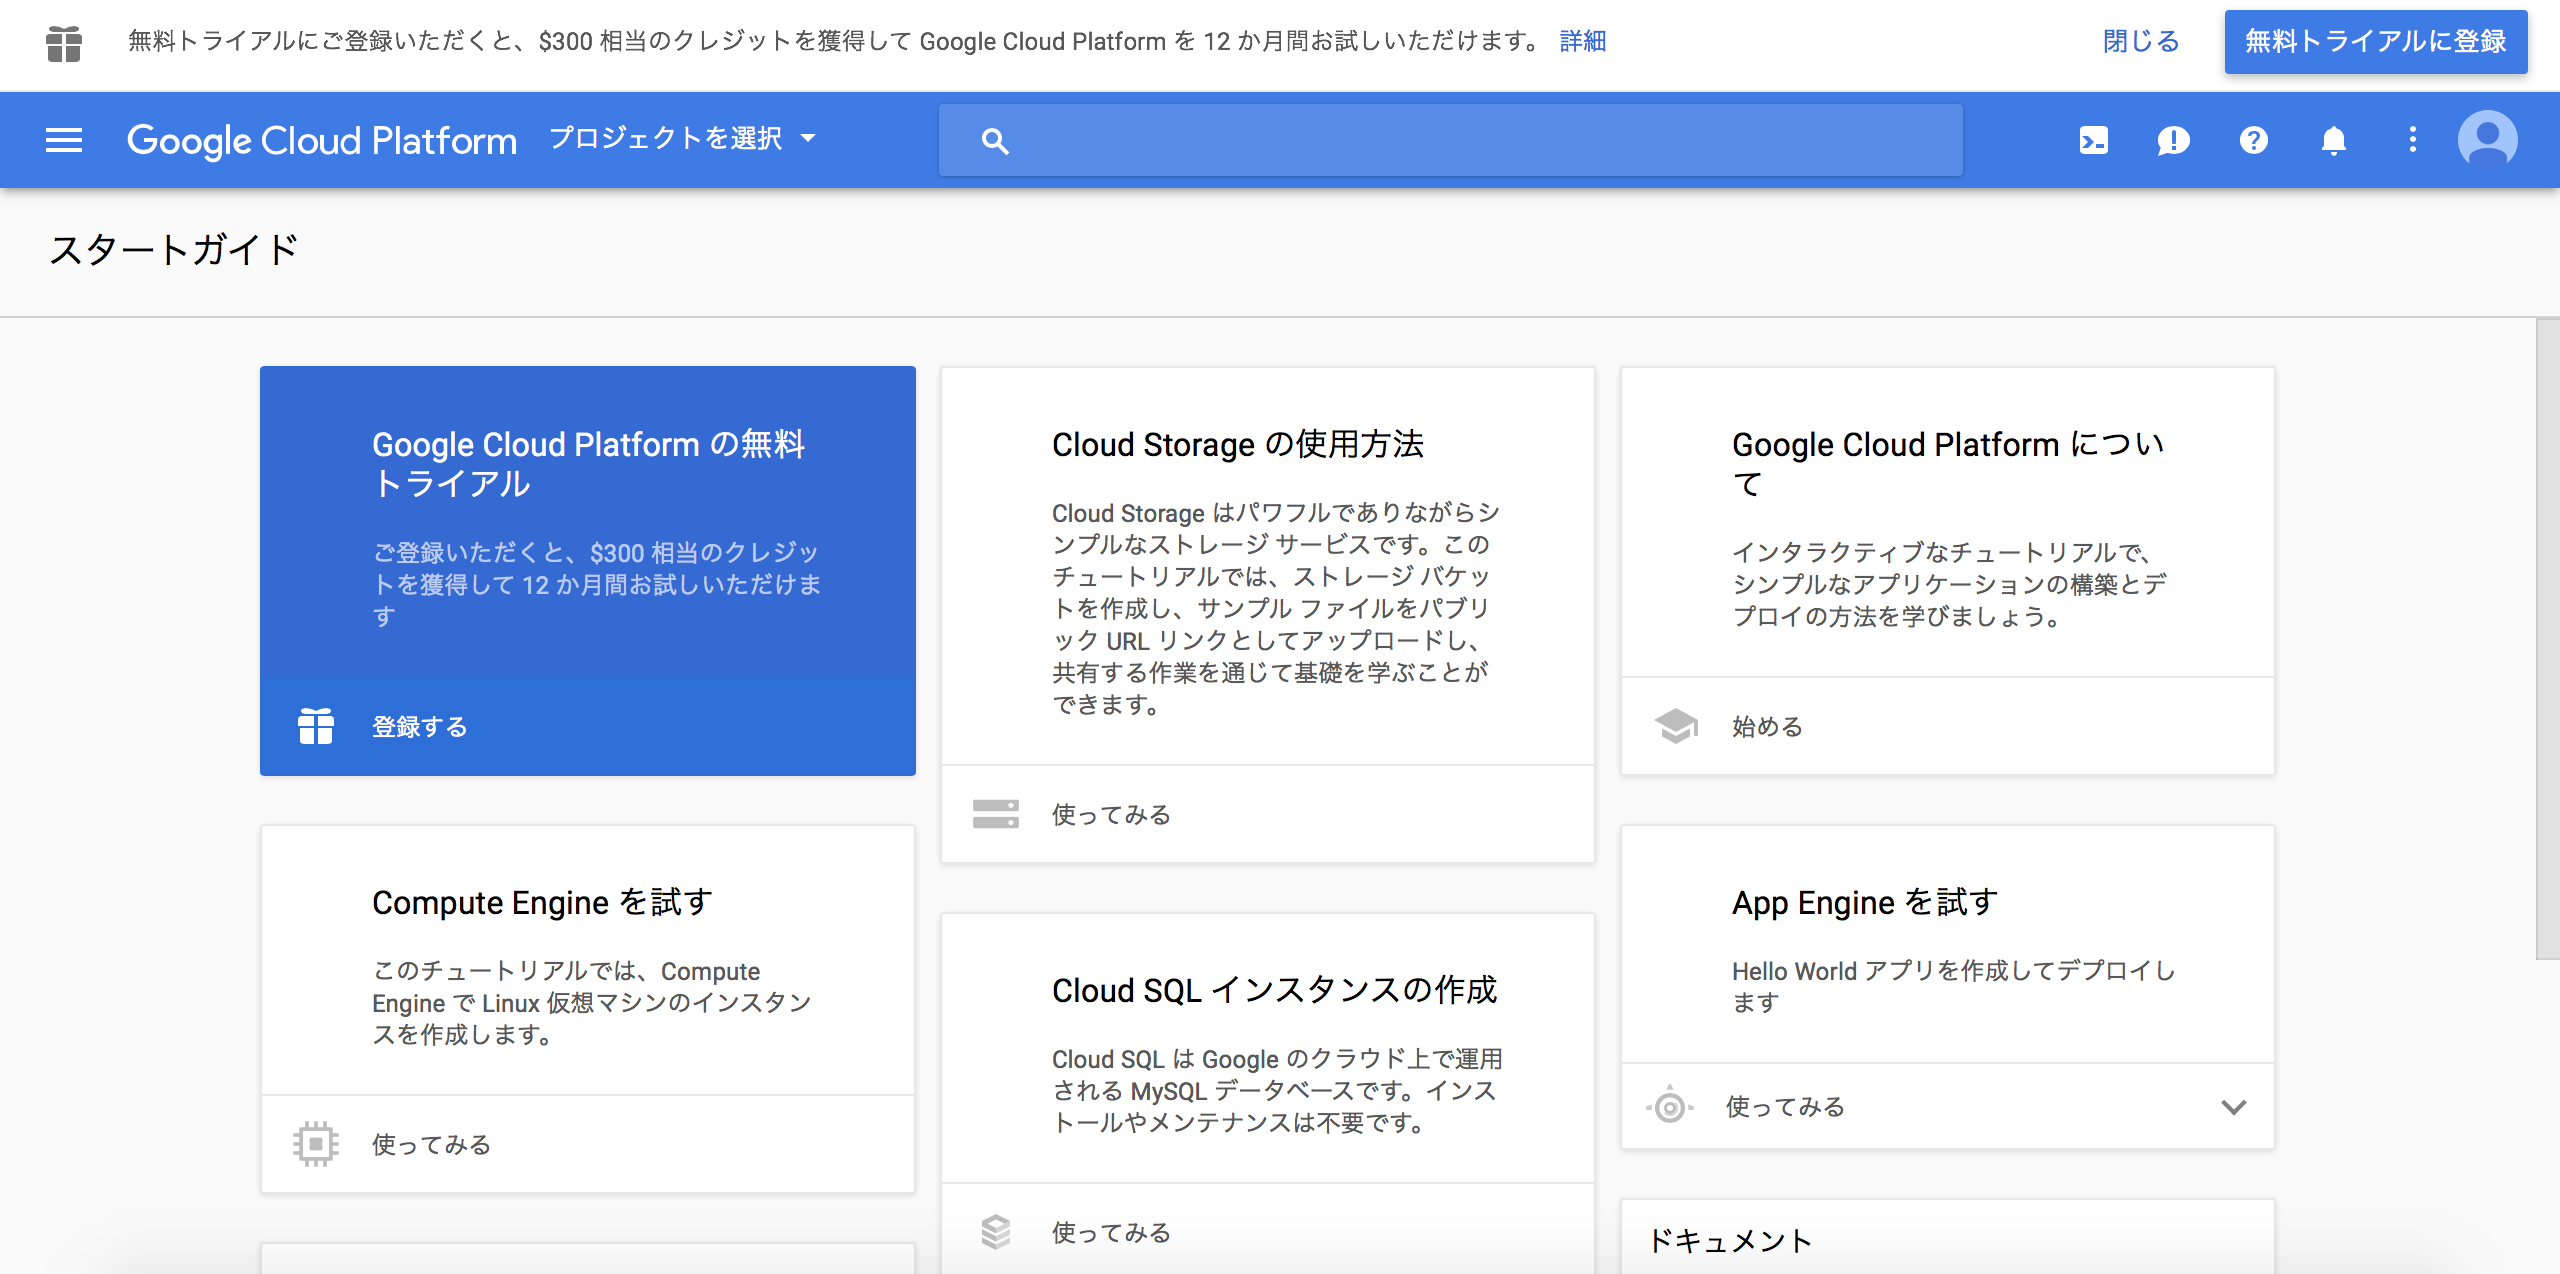
Task: Click the user account avatar
Action: (x=2487, y=139)
